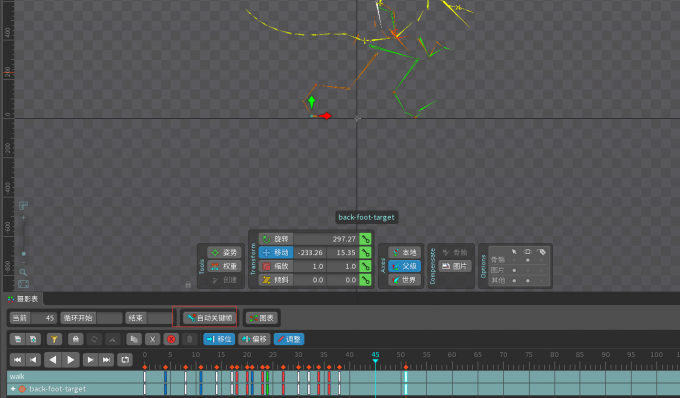The height and width of the screenshot is (398, 680).
Task: Enable the 移位 shift keys mode
Action: (x=219, y=339)
